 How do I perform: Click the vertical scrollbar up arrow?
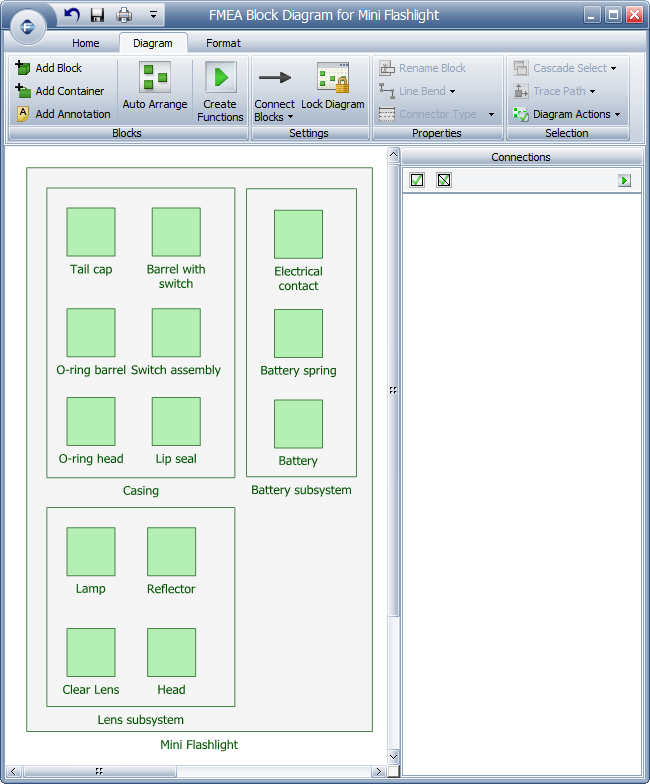pos(394,156)
